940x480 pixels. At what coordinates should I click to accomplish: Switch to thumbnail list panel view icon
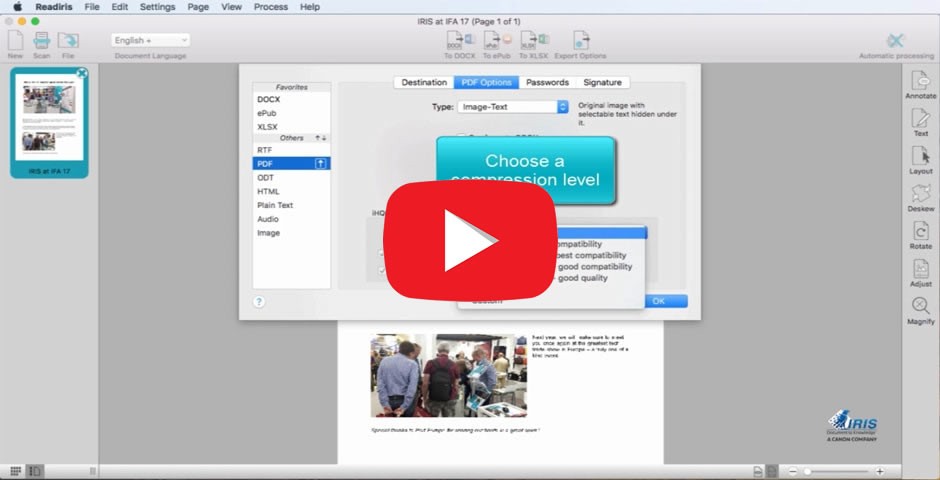tap(35, 472)
